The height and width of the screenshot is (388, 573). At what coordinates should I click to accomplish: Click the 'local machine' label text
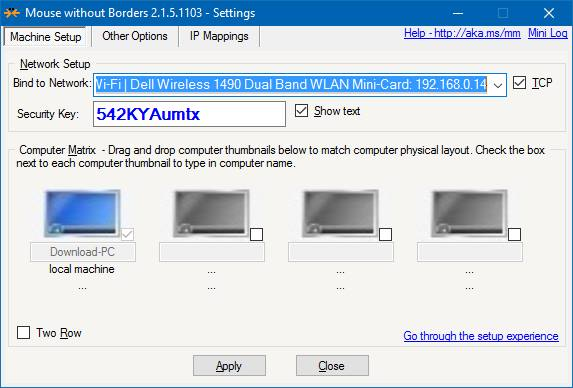82,269
